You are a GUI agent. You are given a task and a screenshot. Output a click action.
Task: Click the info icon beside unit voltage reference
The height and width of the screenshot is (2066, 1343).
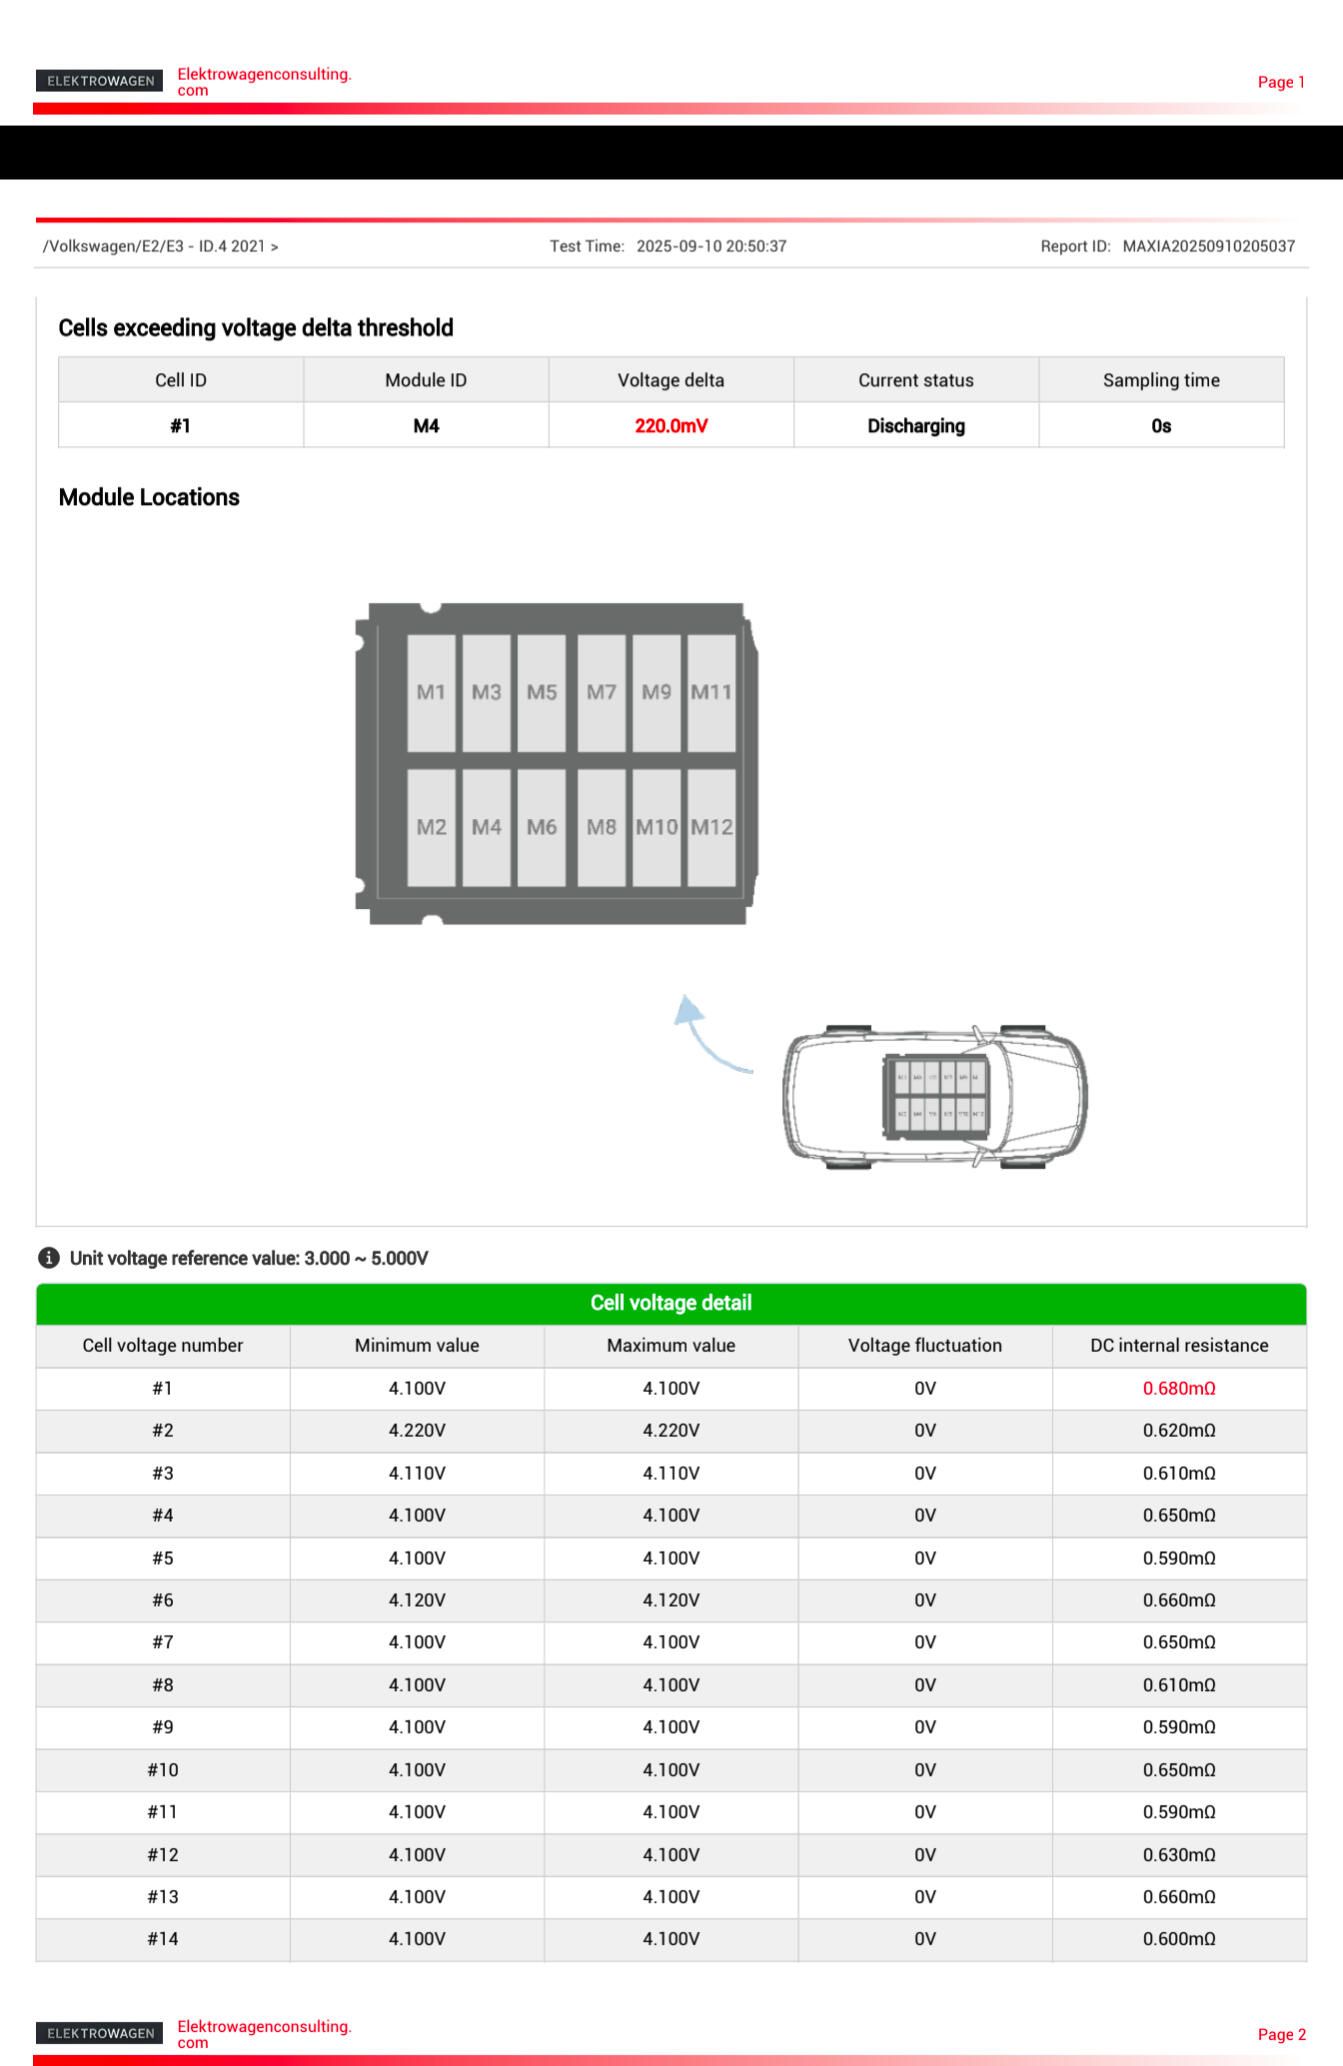48,1258
